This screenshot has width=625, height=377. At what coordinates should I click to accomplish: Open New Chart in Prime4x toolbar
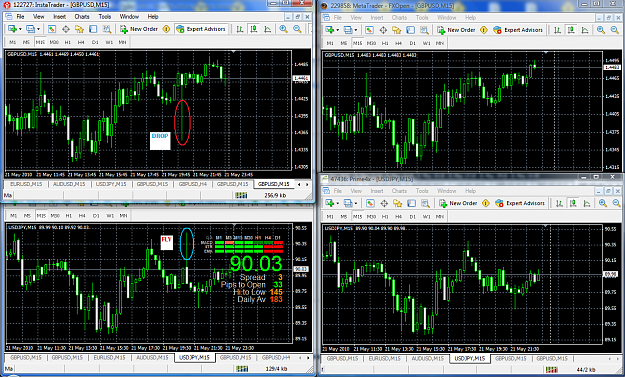click(x=330, y=203)
